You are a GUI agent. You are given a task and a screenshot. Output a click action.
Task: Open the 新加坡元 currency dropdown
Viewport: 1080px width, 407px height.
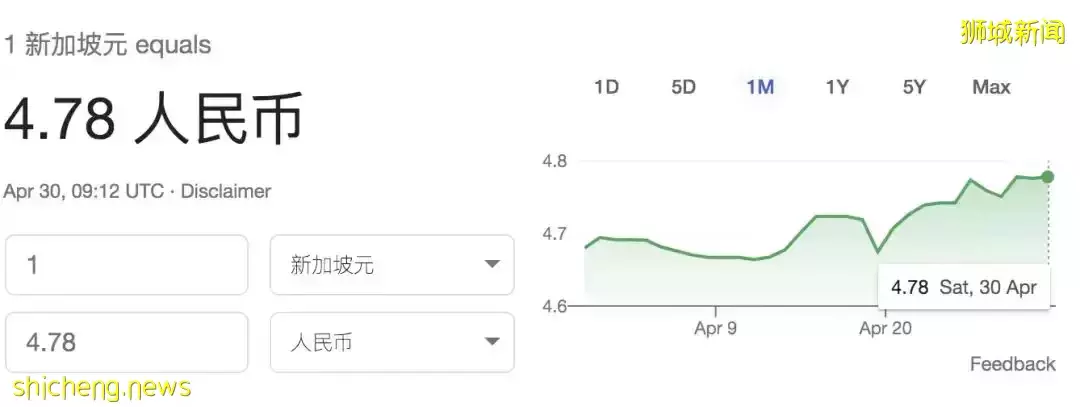click(392, 264)
